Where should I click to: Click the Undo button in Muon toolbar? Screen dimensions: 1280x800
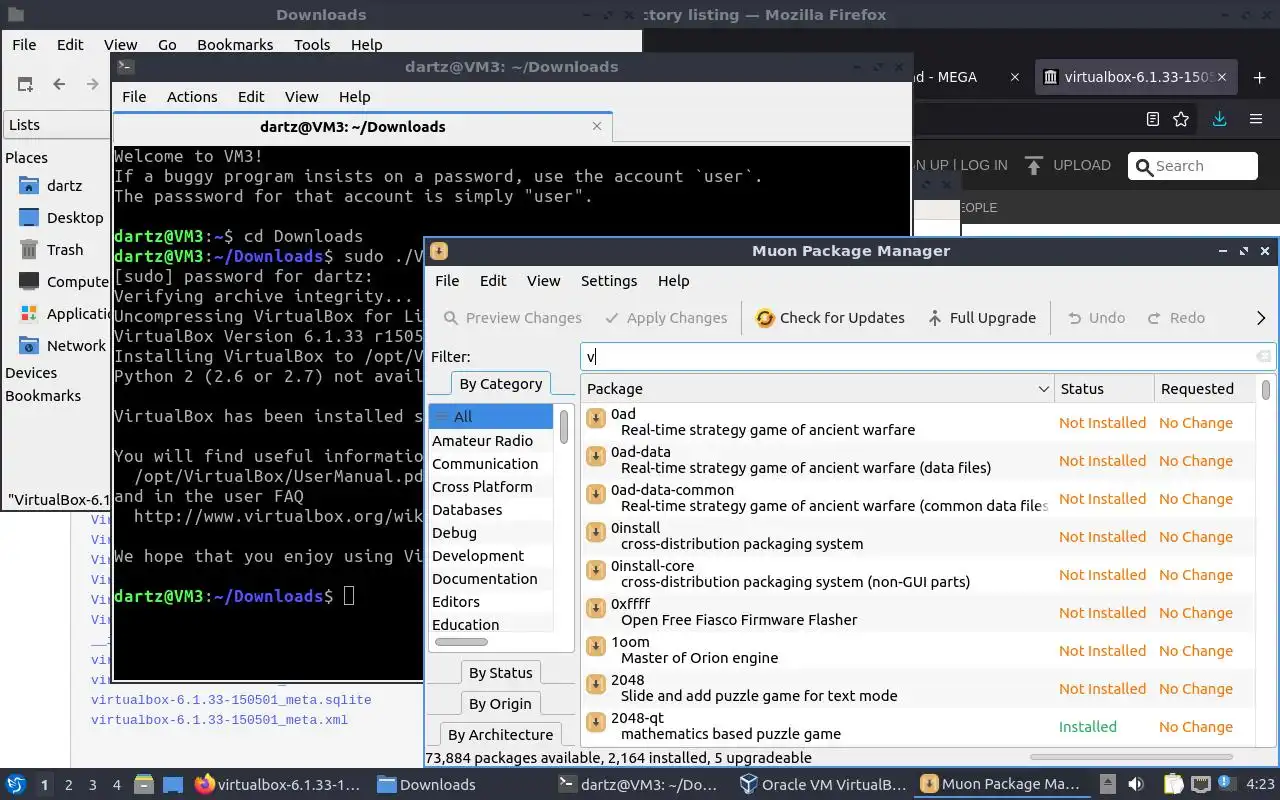pyautogui.click(x=1096, y=318)
